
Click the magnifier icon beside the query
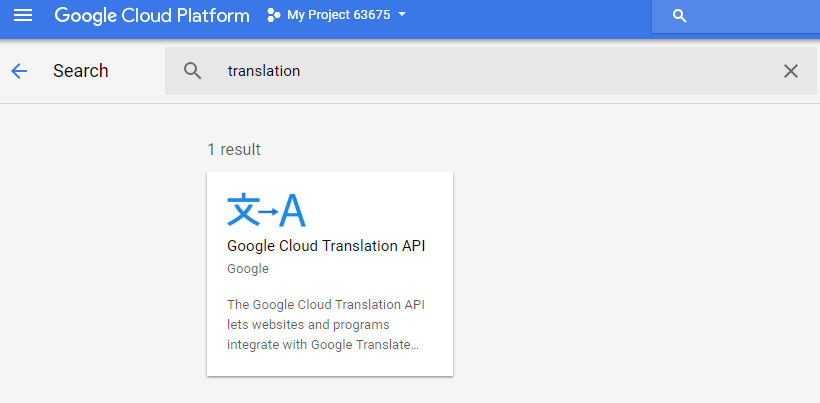click(x=193, y=71)
